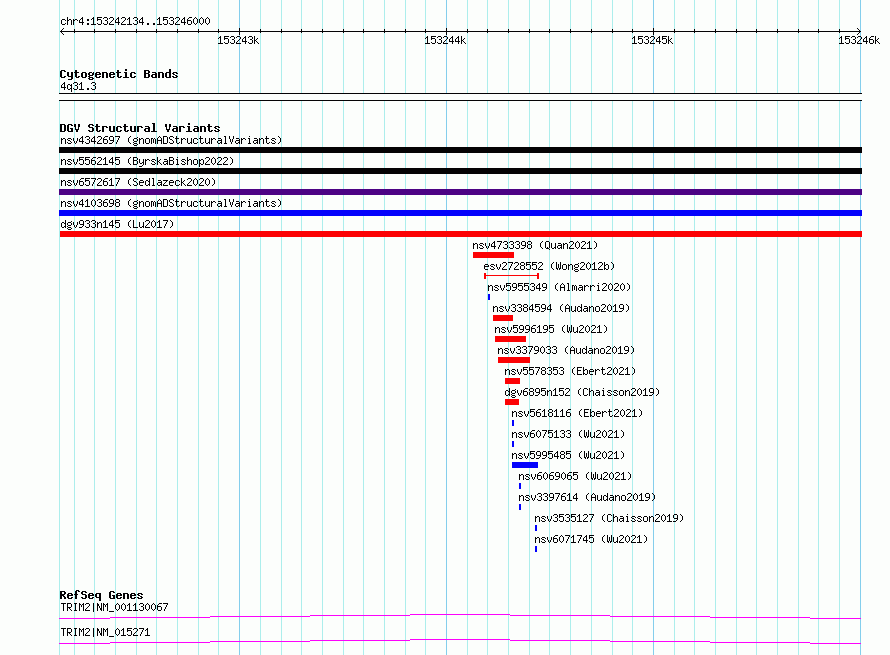Open the nsv6572617 Sedlazeck2020 variant label
Viewport: 890px width, 655px height.
coord(138,182)
